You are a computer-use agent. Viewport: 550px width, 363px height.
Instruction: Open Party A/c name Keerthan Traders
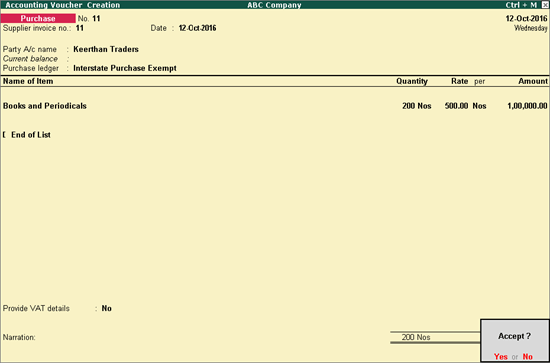click(x=106, y=49)
